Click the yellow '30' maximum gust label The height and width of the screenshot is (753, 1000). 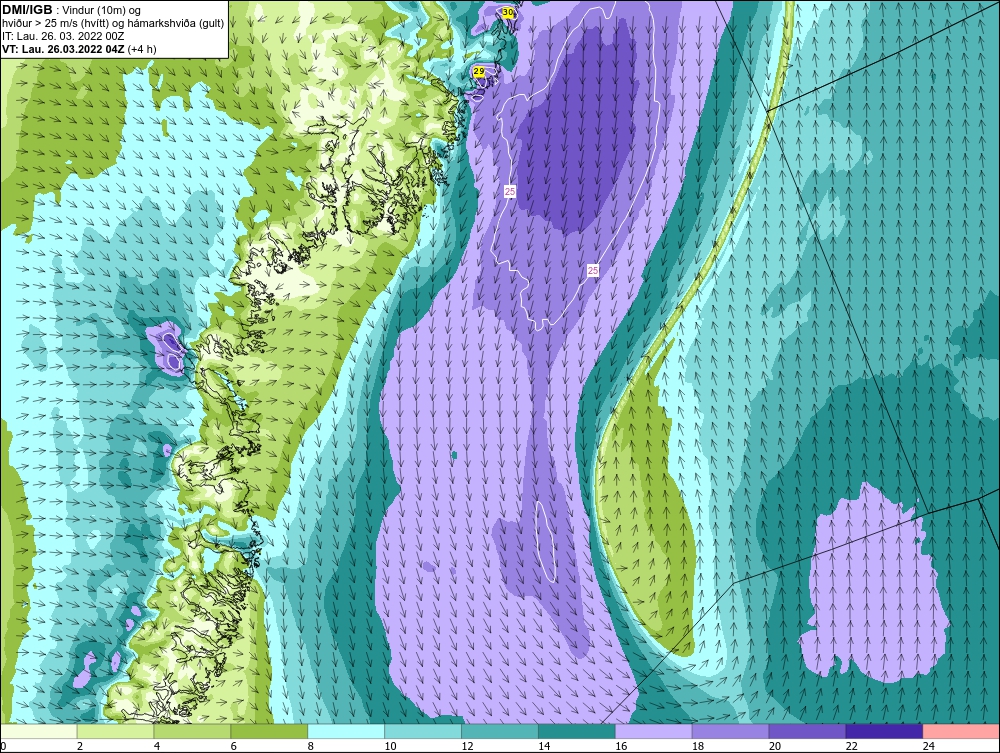click(x=508, y=12)
